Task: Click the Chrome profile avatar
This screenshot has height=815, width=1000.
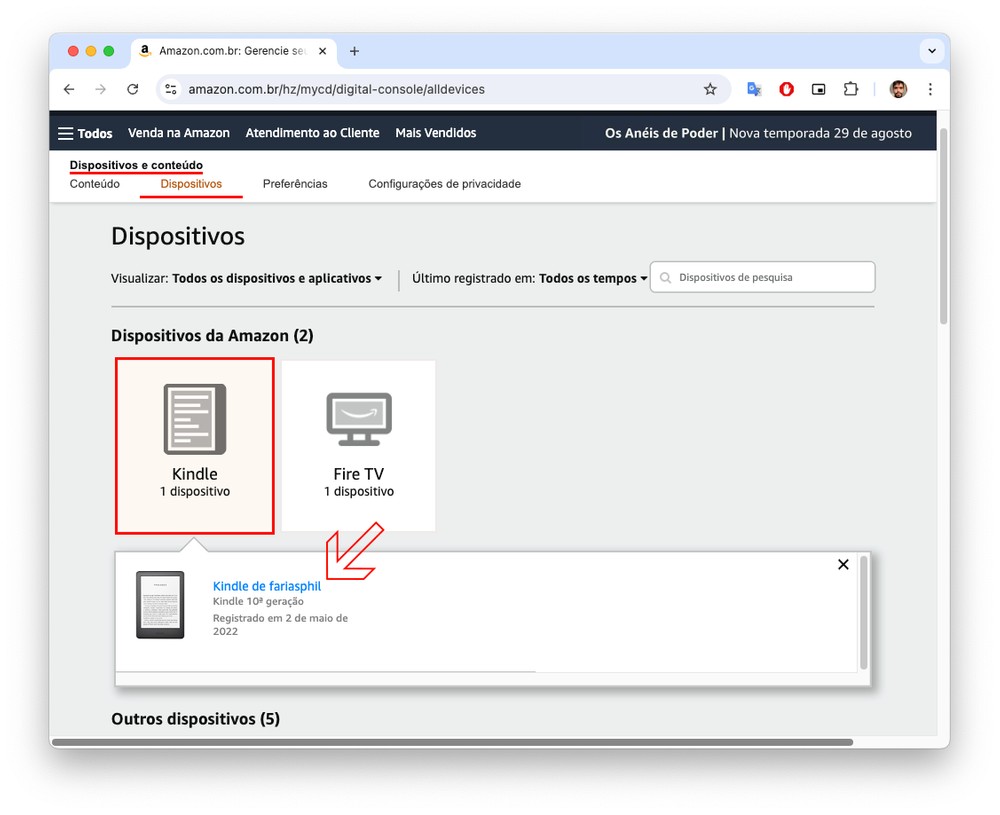Action: (898, 89)
